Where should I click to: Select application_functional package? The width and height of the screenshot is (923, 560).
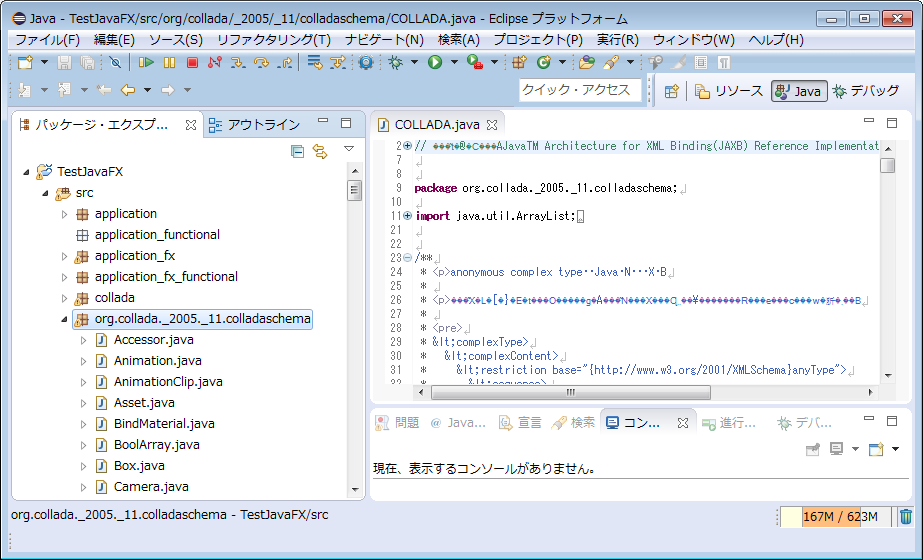coord(157,235)
